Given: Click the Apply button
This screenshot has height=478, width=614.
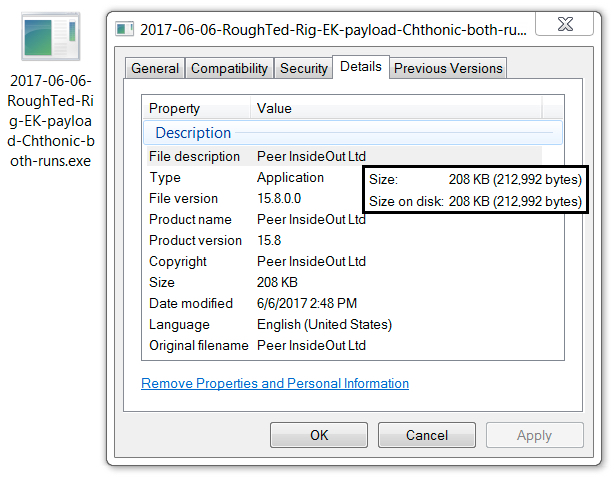Looking at the screenshot, I should 535,435.
